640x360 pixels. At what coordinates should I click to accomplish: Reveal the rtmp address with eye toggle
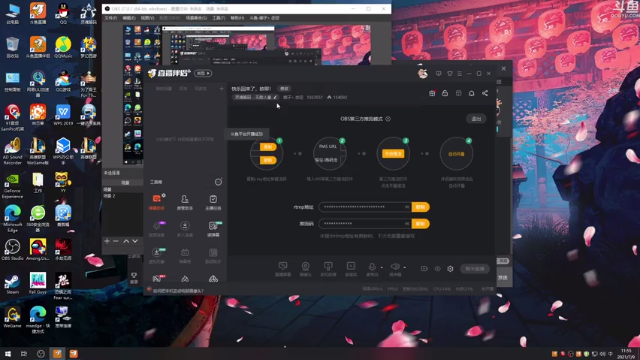coord(407,207)
